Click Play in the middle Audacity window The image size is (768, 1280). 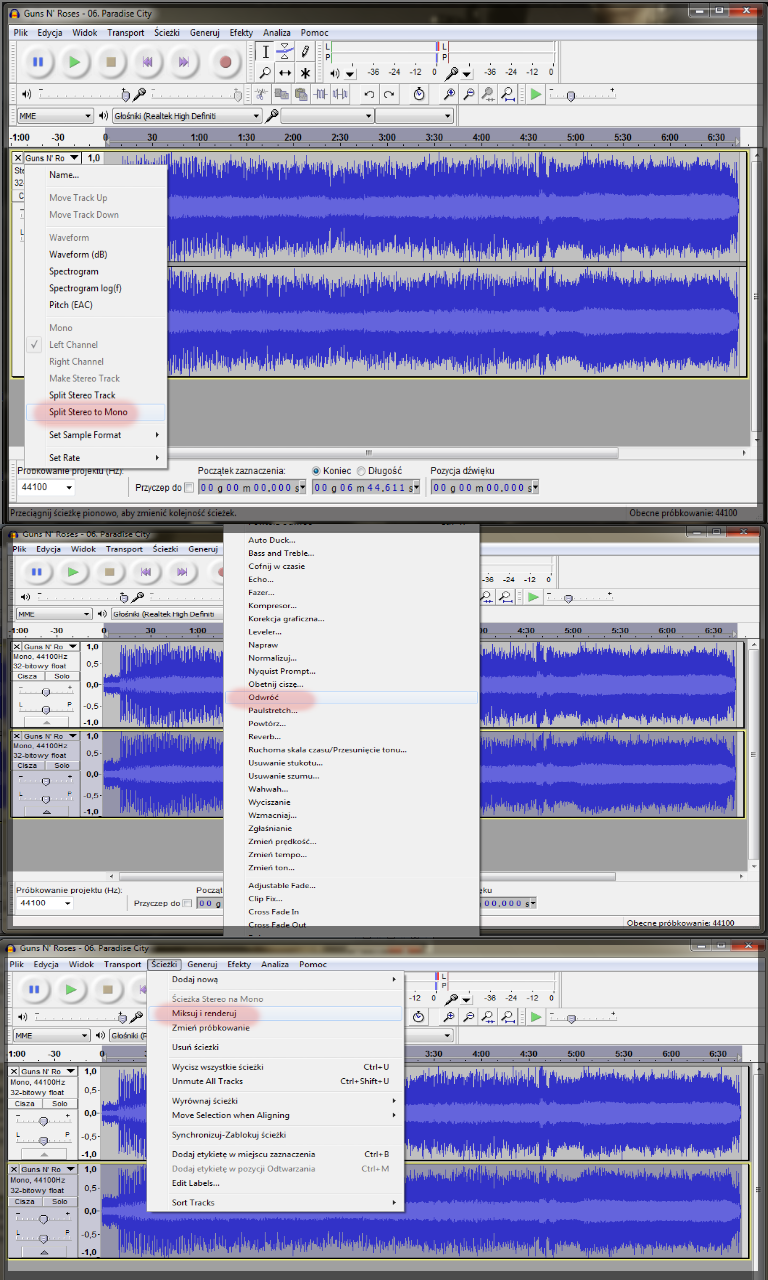coord(74,572)
